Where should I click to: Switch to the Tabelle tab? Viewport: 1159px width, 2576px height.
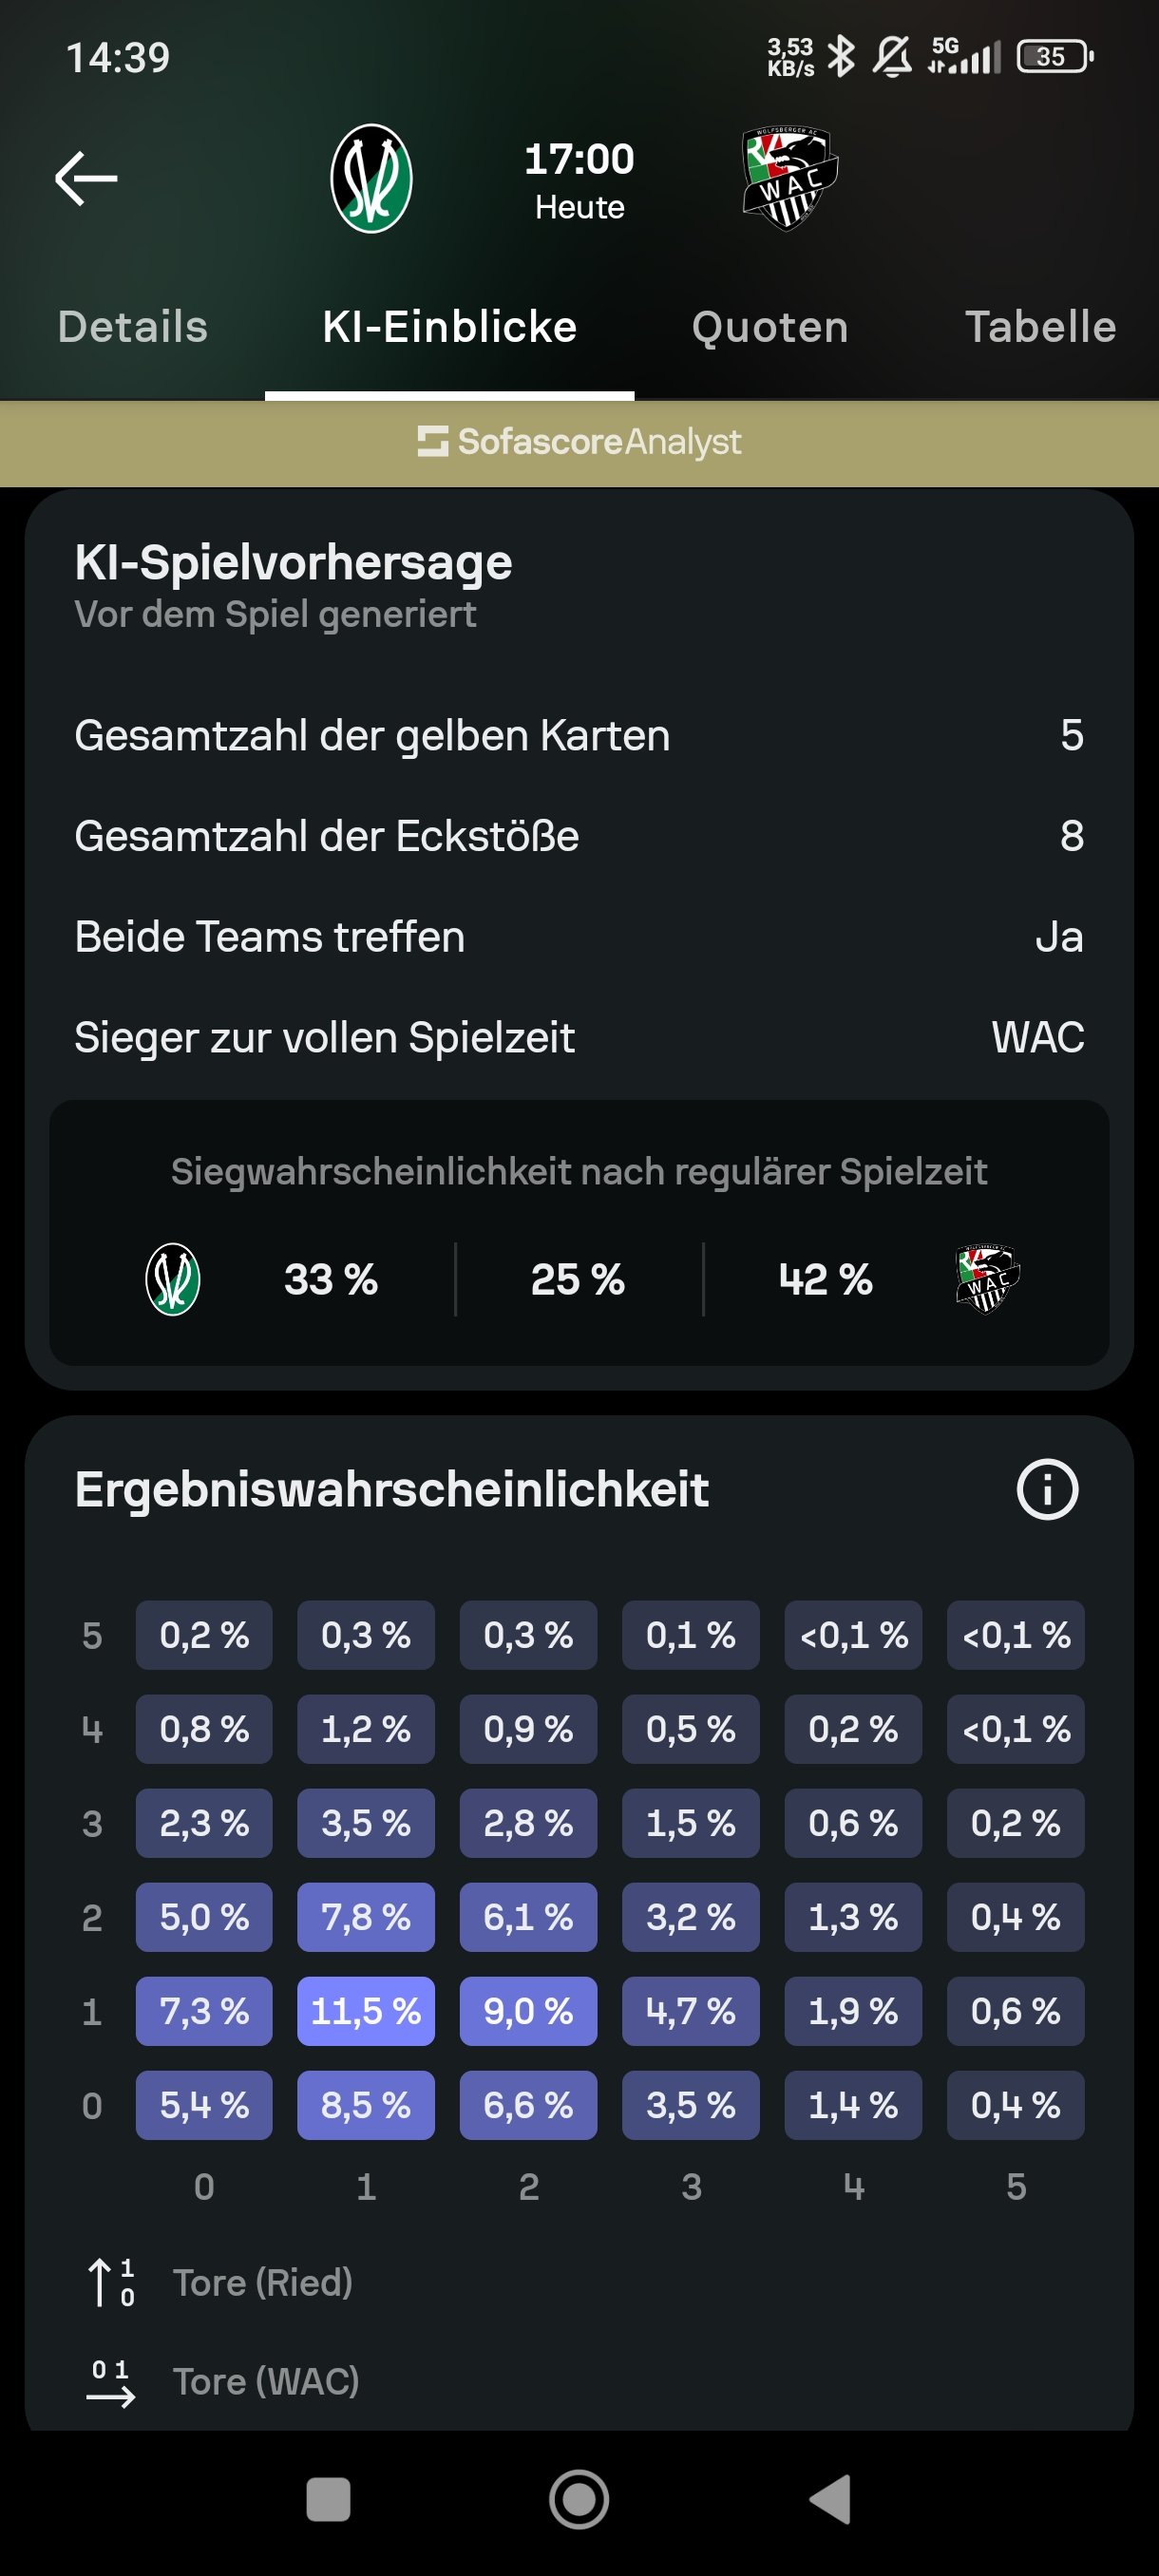click(1040, 328)
